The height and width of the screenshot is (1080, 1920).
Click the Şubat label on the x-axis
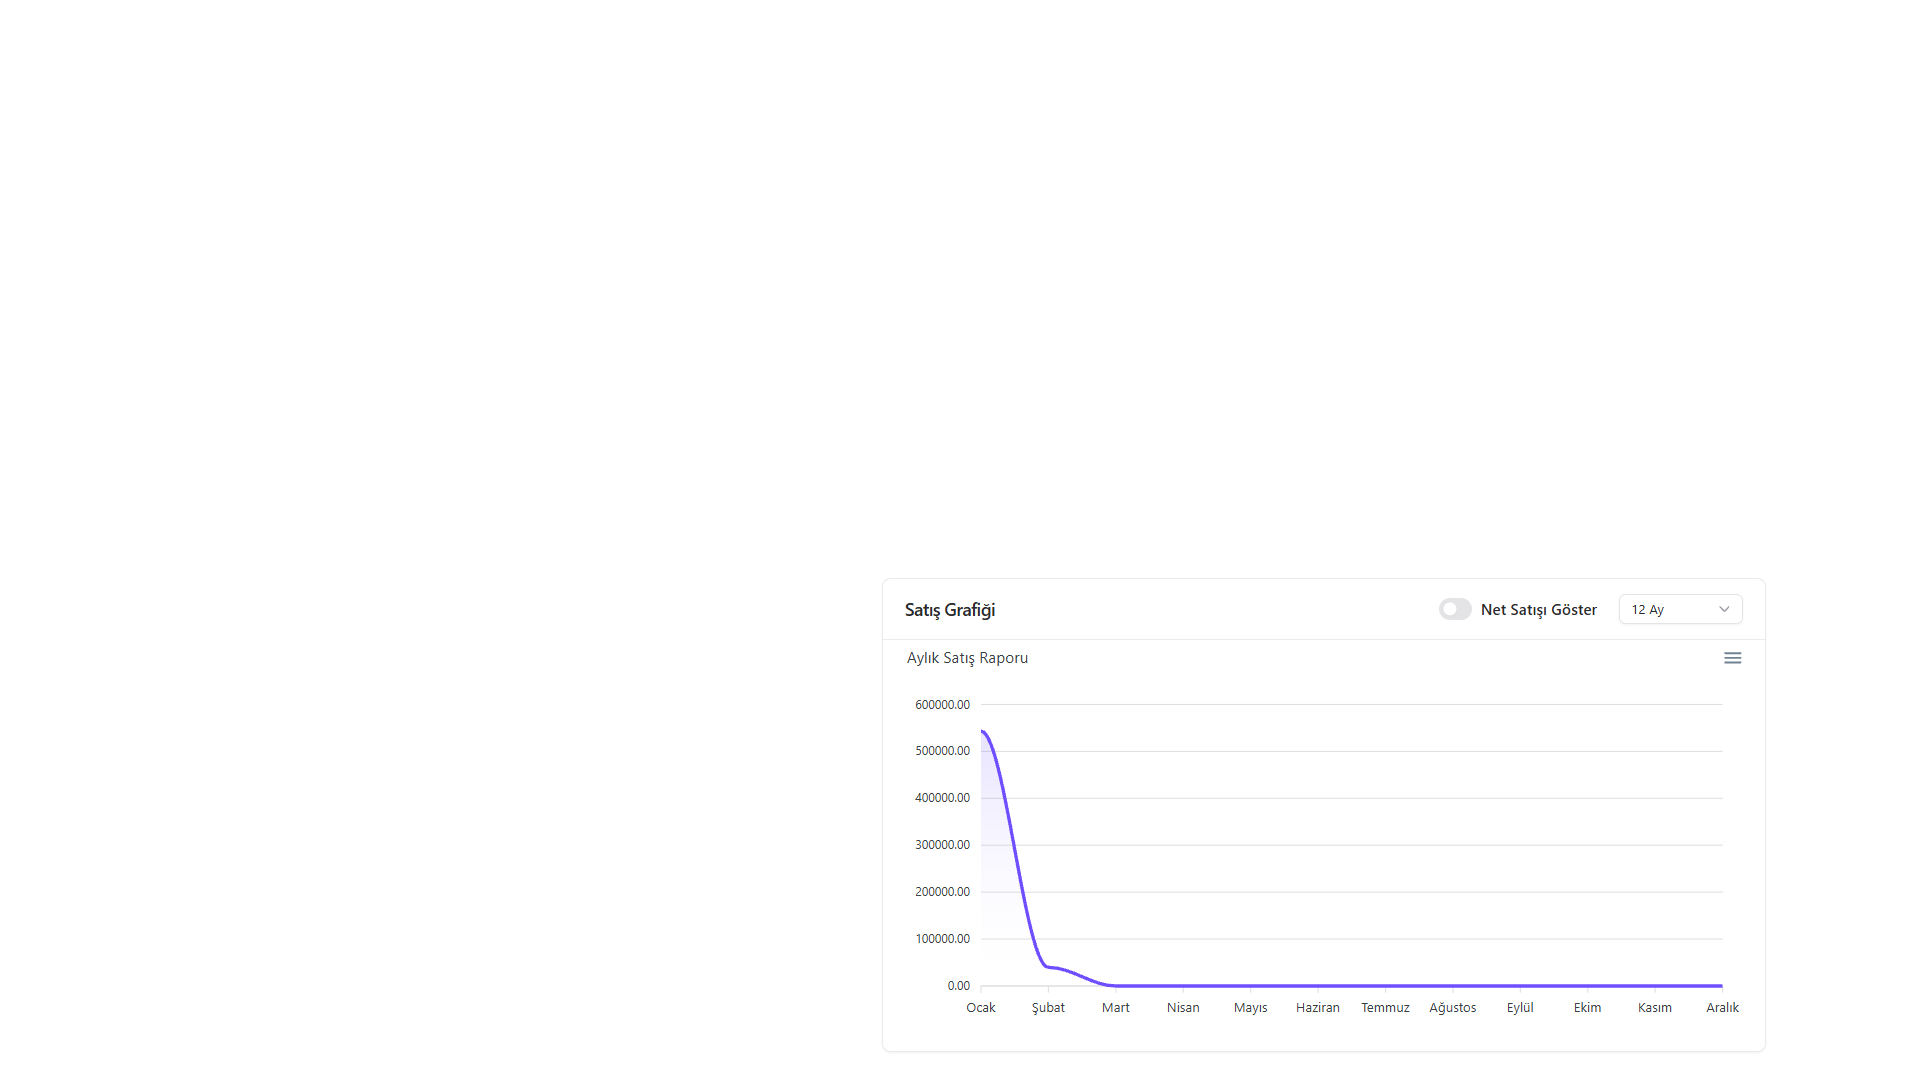click(x=1048, y=1007)
